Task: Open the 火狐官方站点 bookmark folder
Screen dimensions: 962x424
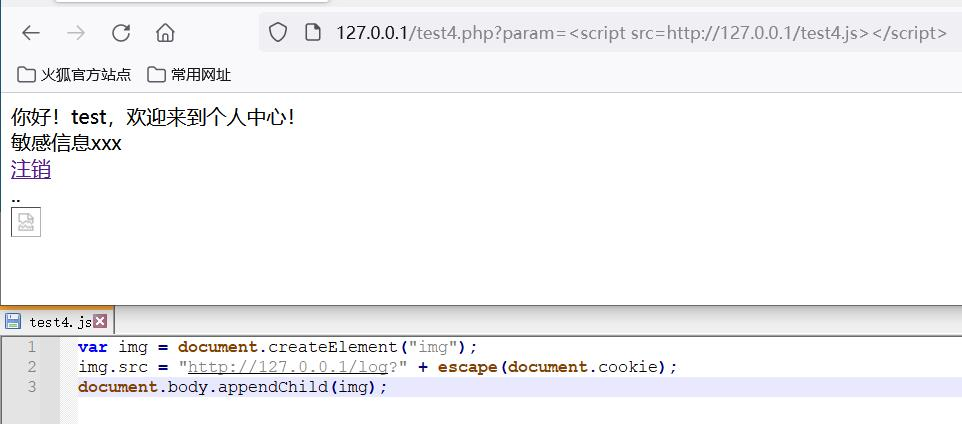Action: (x=74, y=75)
